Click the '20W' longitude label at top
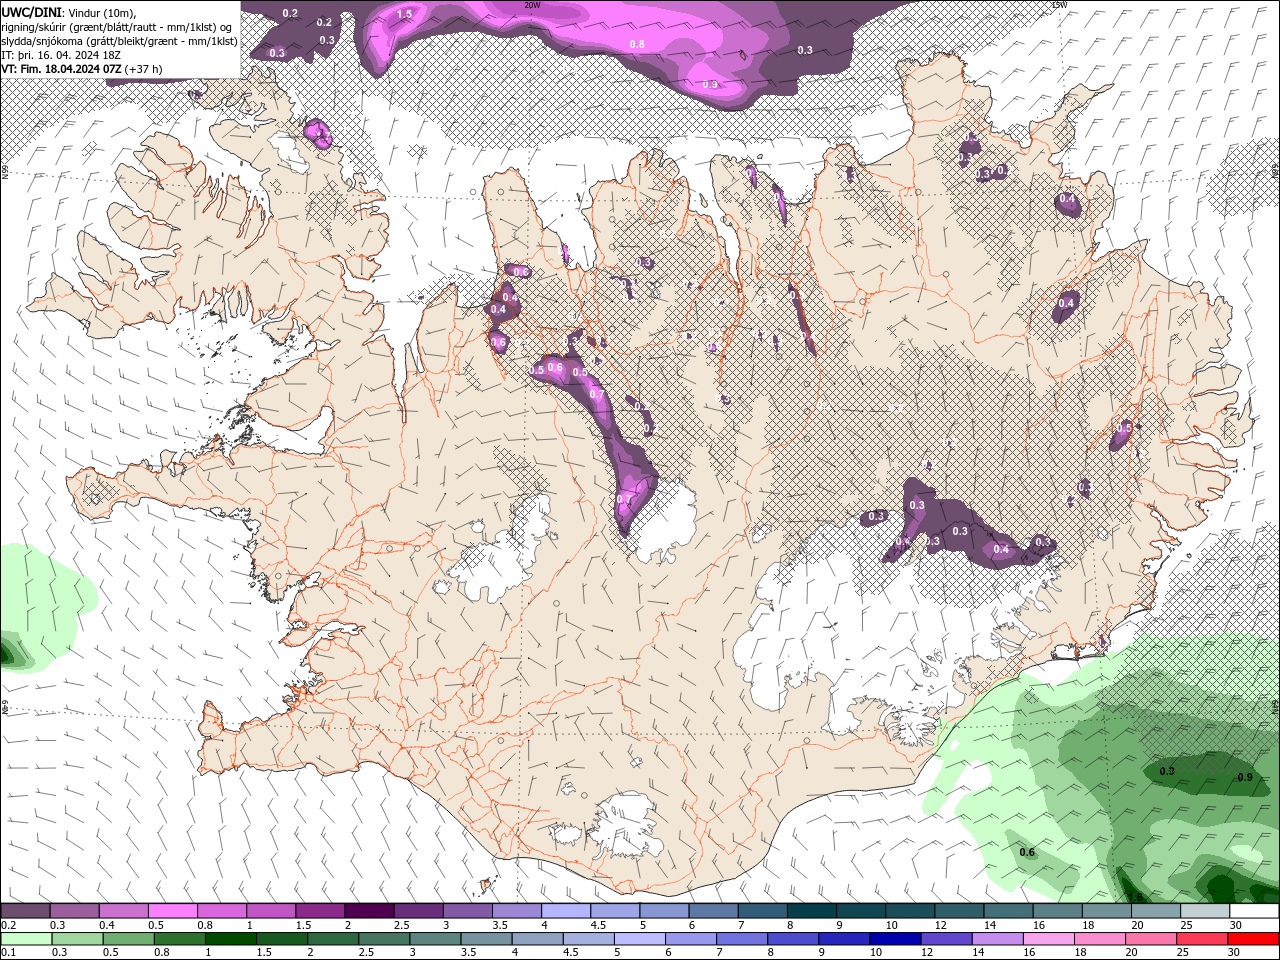This screenshot has height=960, width=1280. coord(532,5)
